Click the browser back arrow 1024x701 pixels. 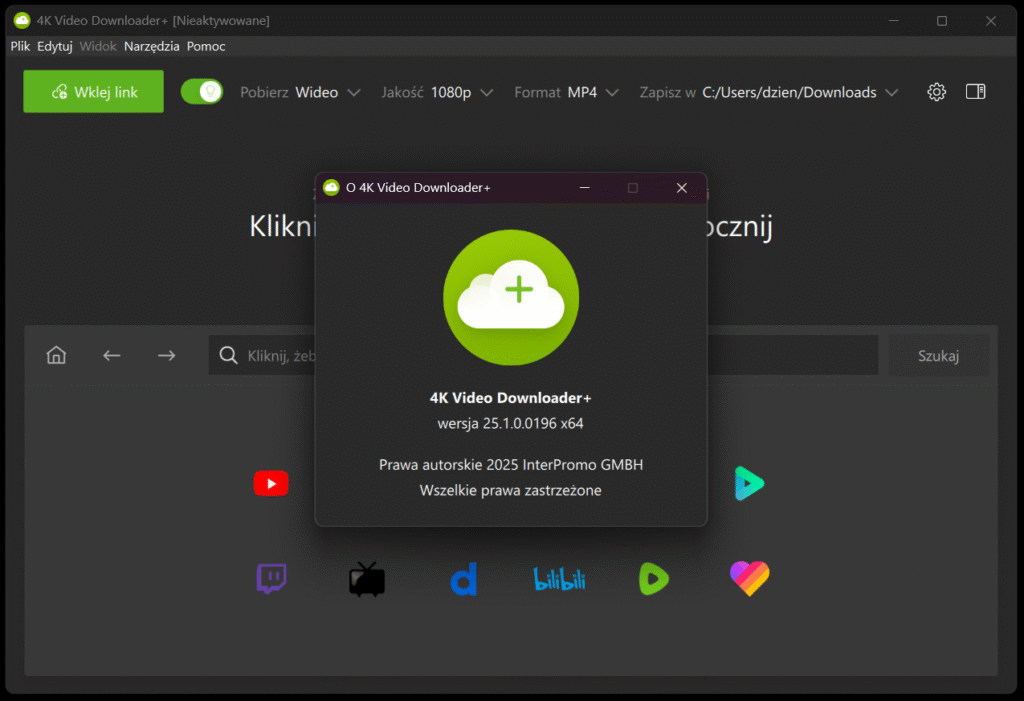[x=112, y=355]
